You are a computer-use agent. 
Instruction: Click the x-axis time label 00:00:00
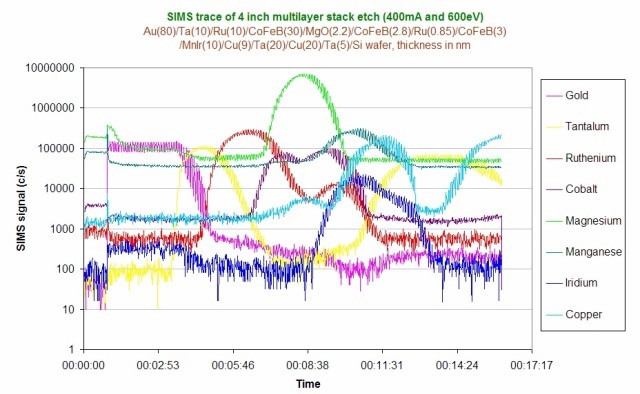coord(83,365)
